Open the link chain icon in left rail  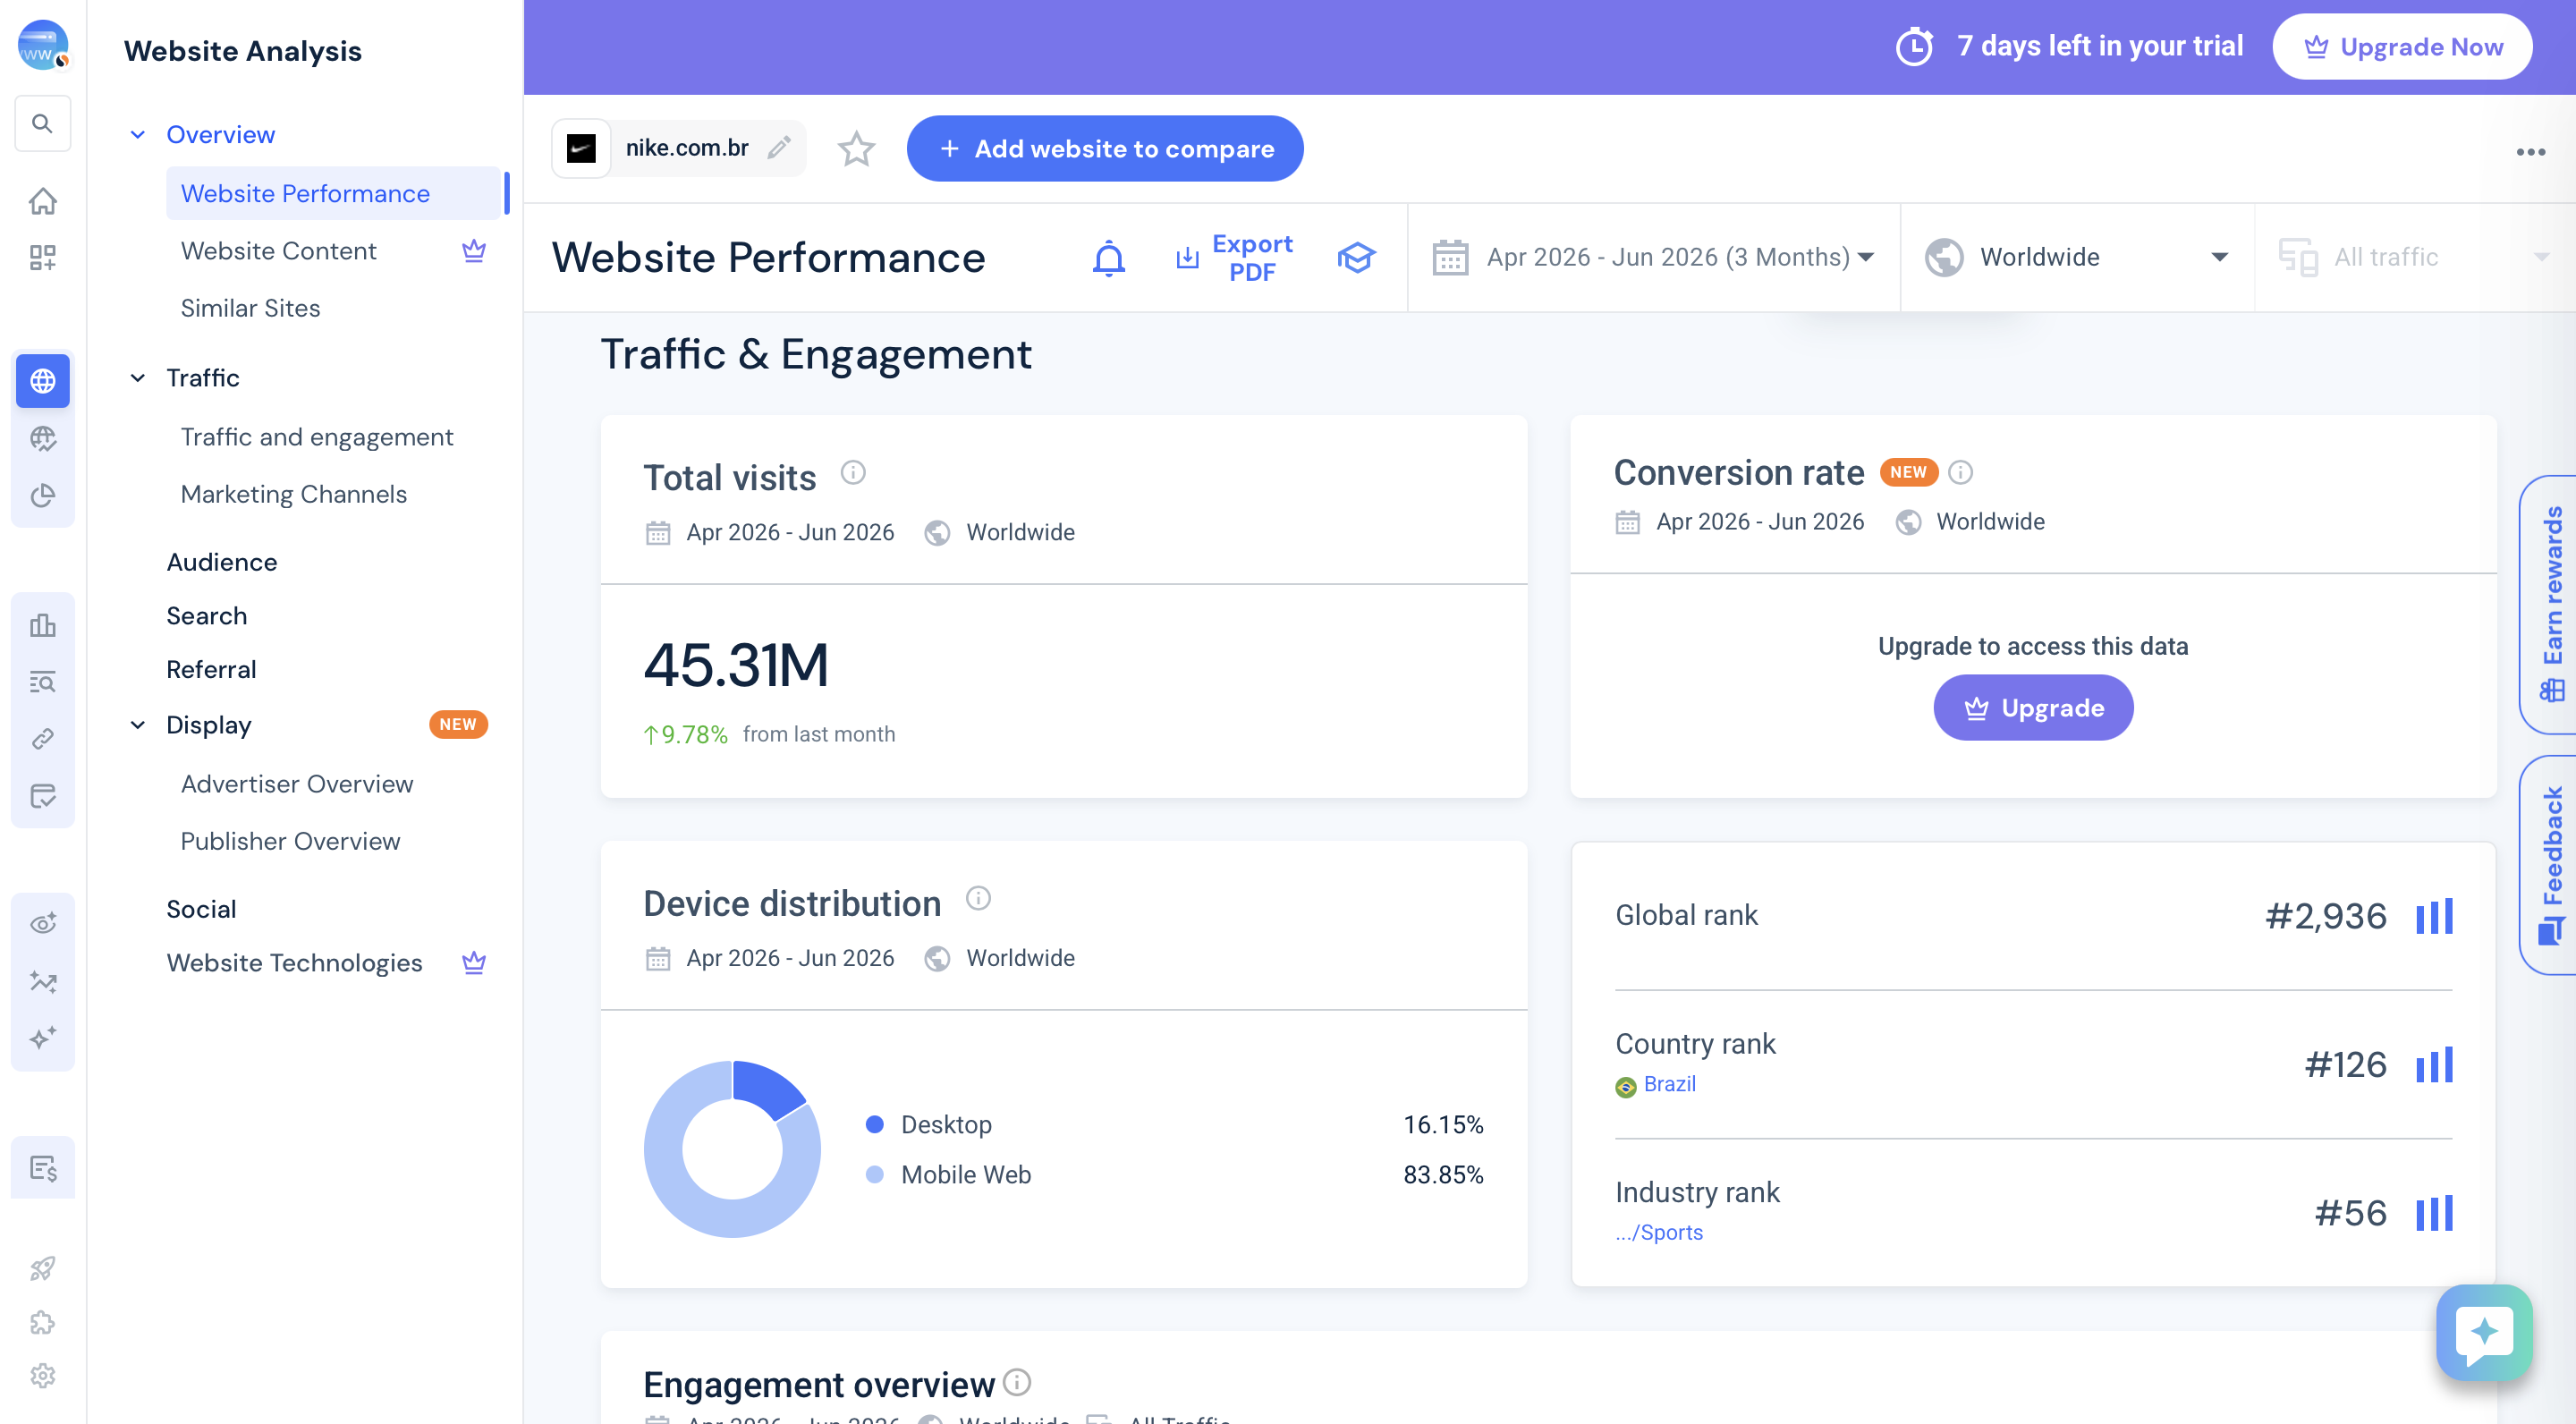point(42,739)
